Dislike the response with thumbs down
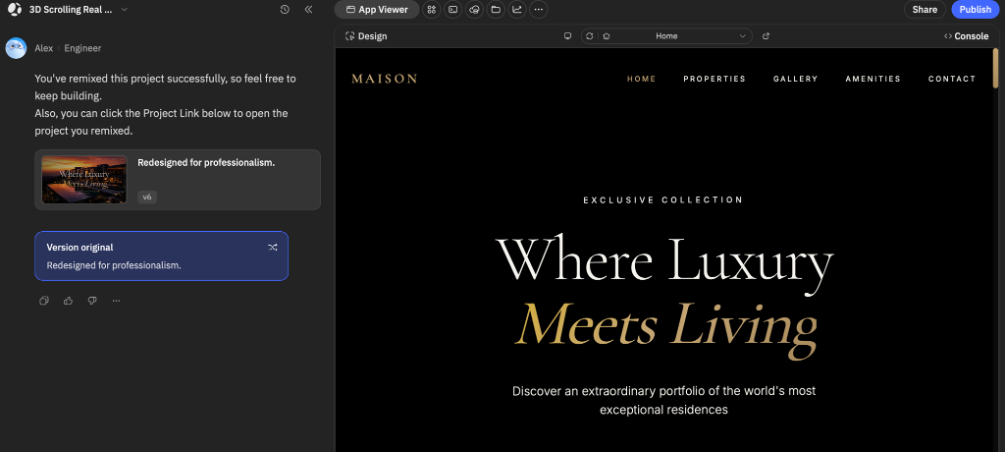 [92, 301]
